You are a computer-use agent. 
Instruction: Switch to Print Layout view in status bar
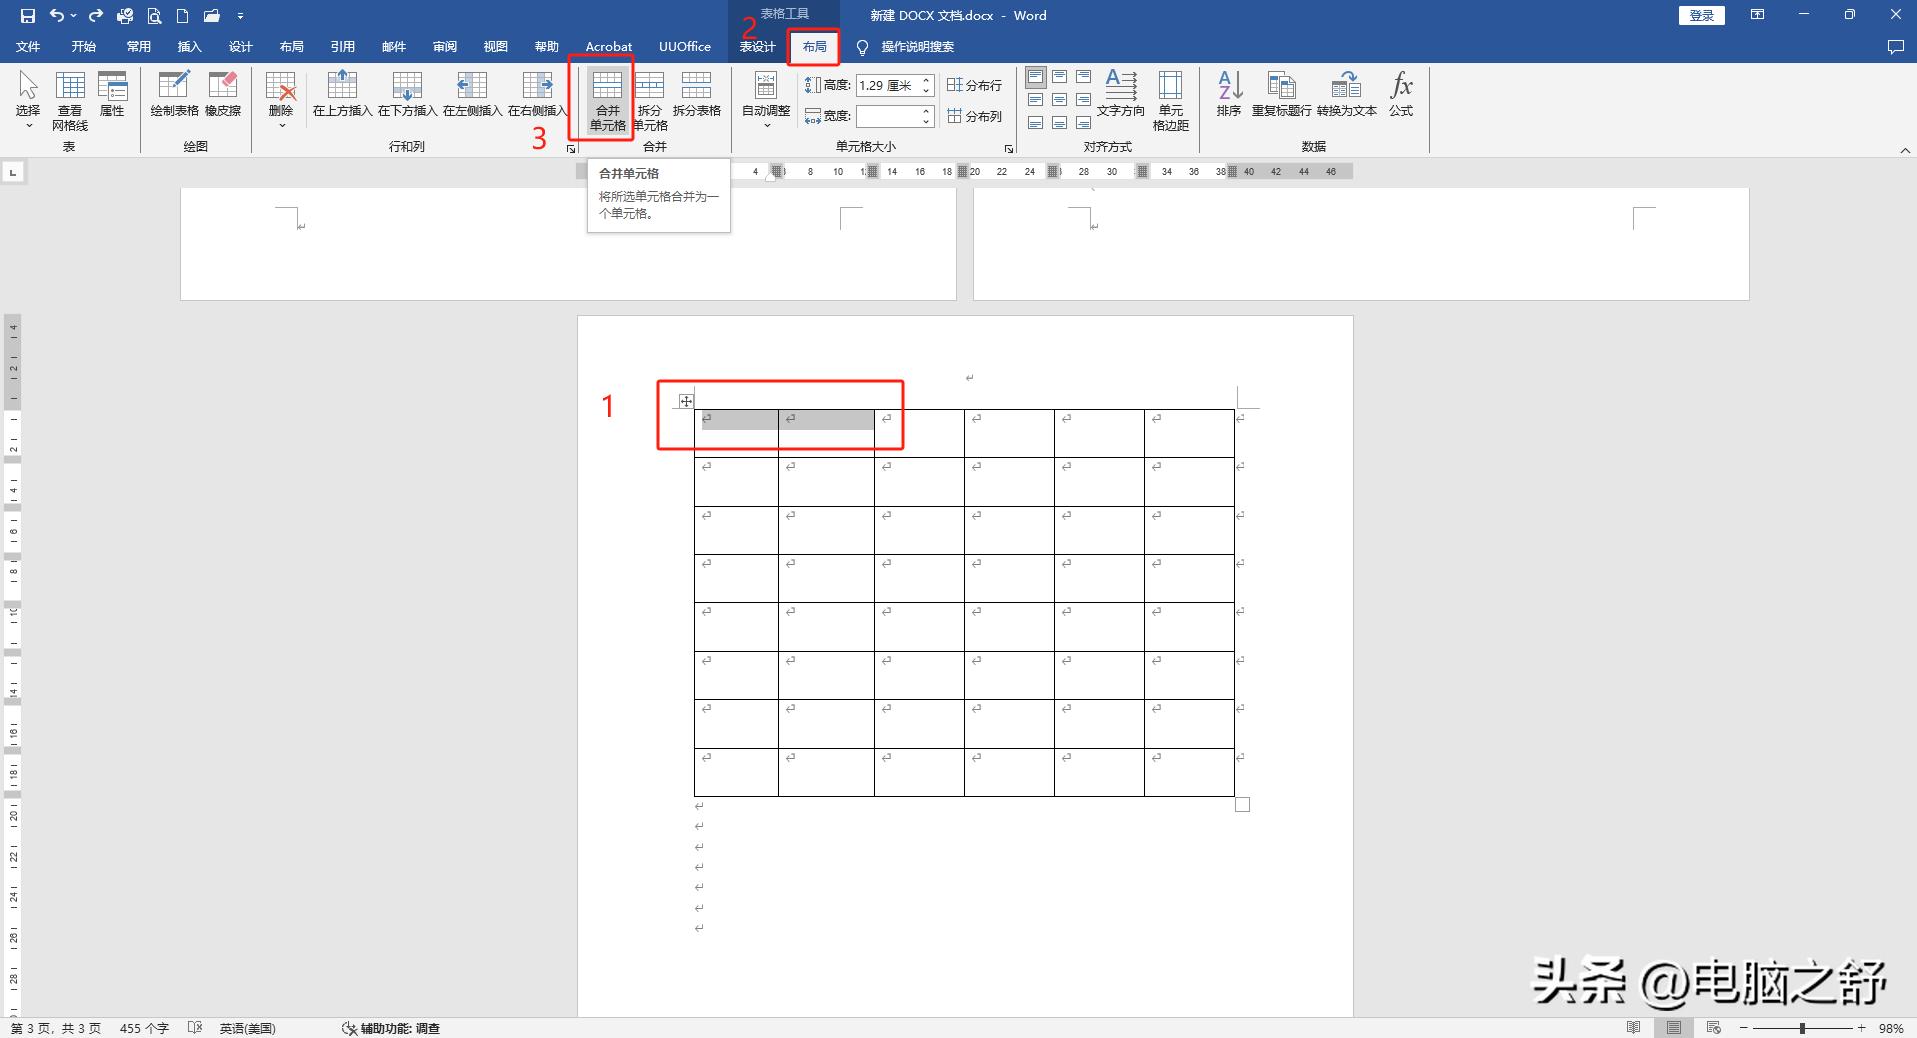click(x=1674, y=1028)
